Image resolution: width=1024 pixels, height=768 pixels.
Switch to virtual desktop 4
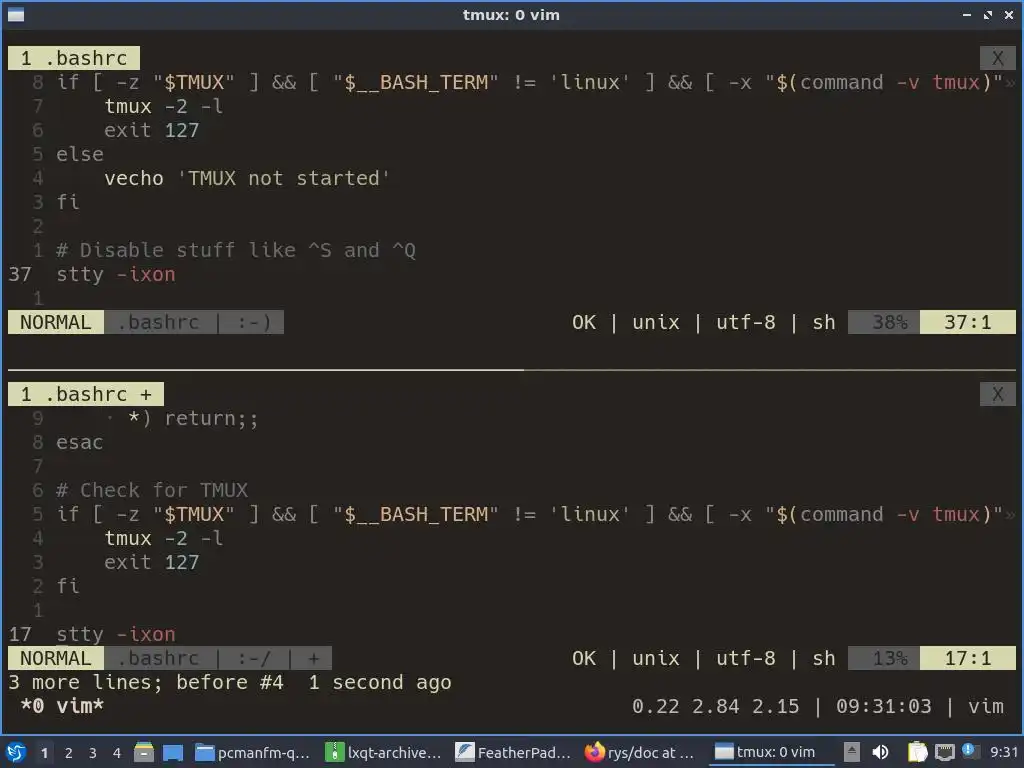click(x=117, y=753)
